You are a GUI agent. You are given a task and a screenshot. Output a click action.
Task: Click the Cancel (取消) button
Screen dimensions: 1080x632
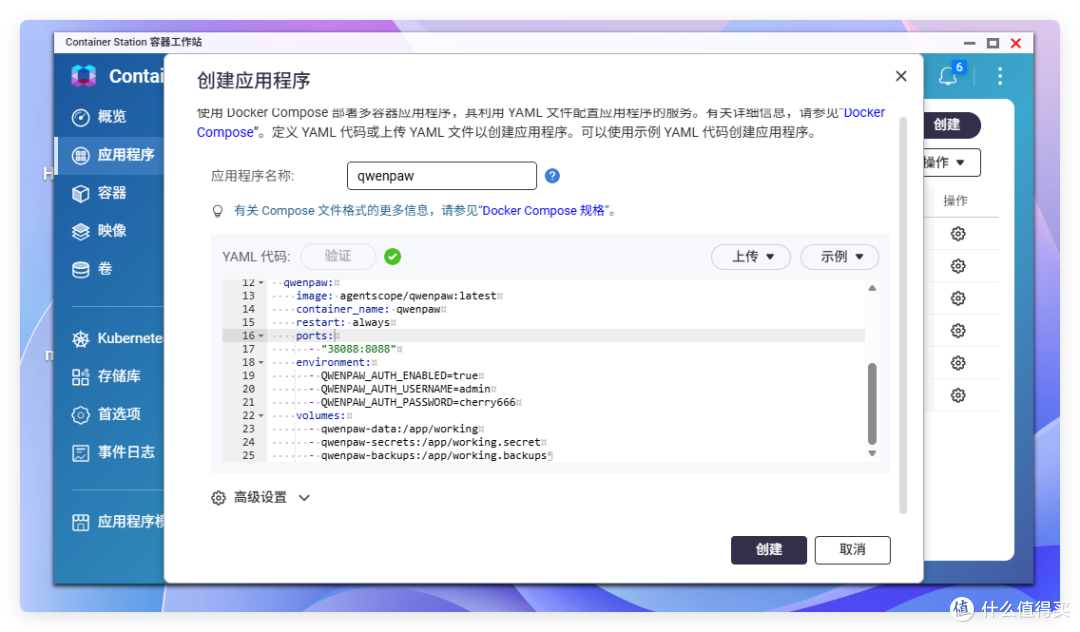coord(852,549)
